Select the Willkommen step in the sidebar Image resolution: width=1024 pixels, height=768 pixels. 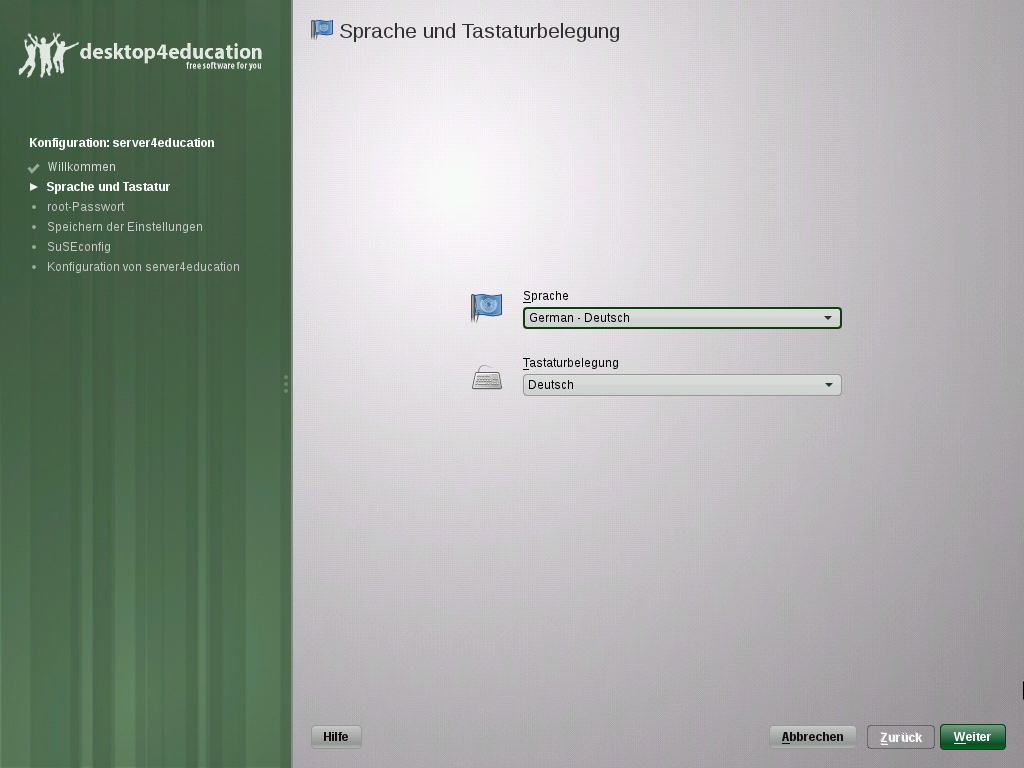coord(81,167)
